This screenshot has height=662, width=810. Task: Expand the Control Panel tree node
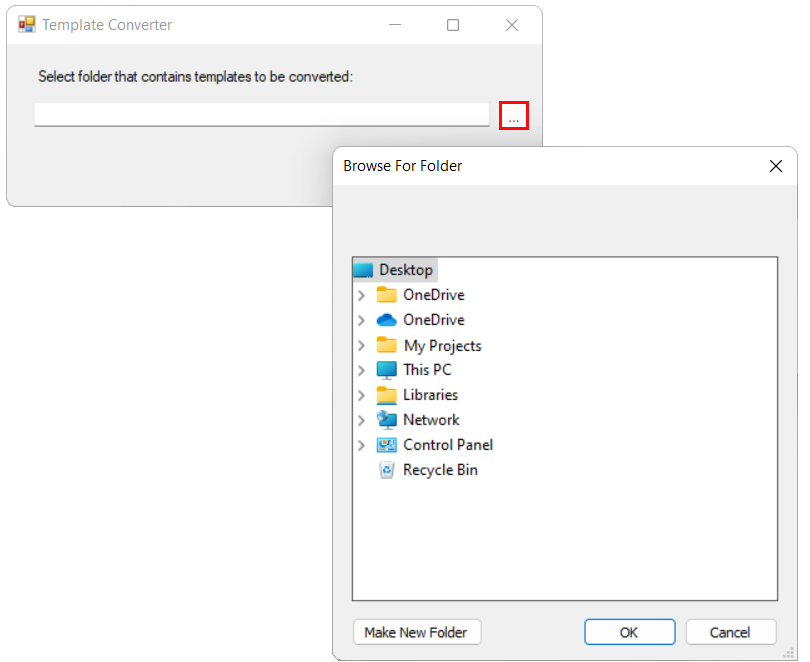pos(362,445)
